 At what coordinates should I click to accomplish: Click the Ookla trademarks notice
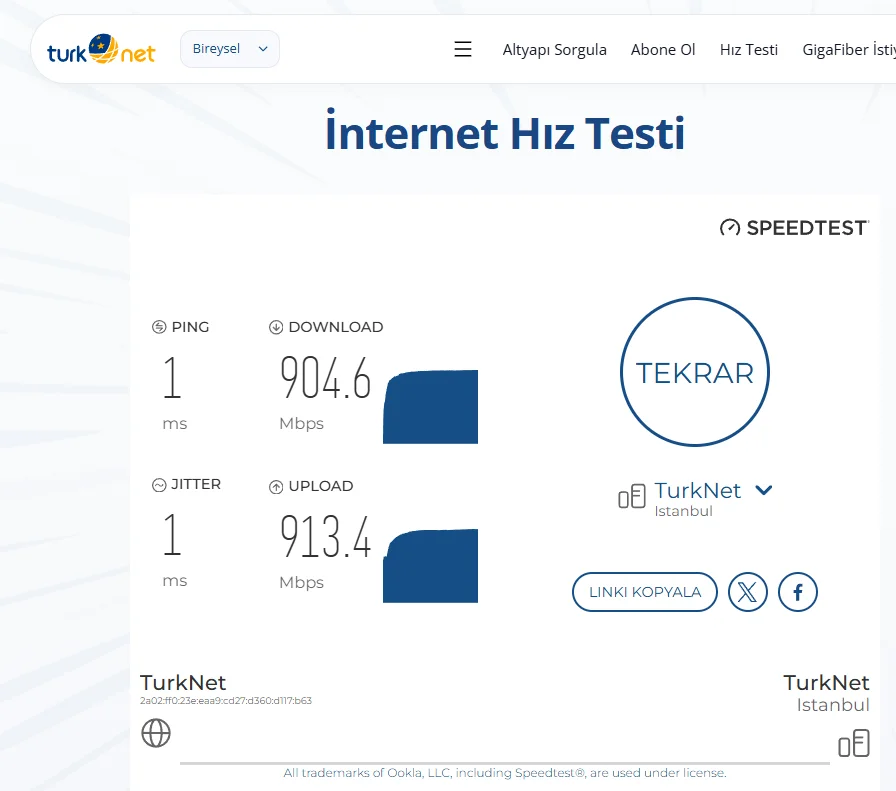tap(505, 773)
